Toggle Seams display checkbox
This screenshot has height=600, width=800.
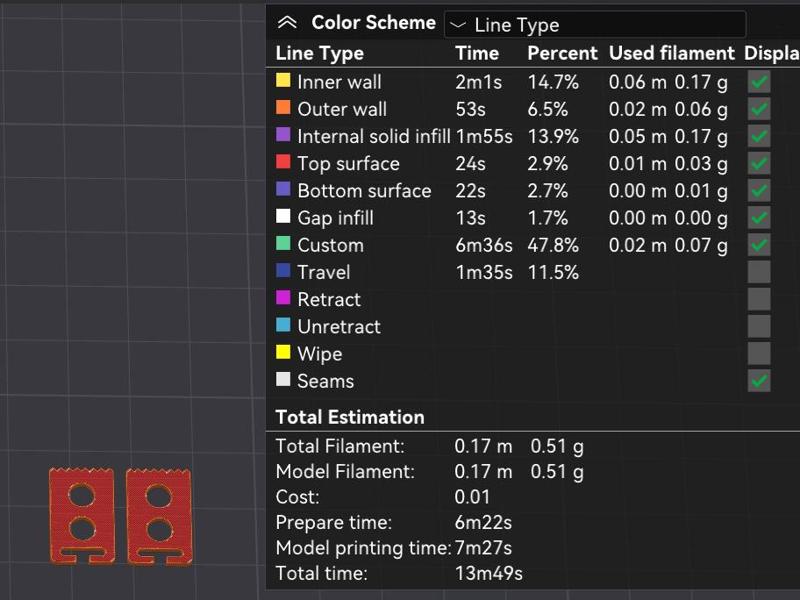[759, 381]
